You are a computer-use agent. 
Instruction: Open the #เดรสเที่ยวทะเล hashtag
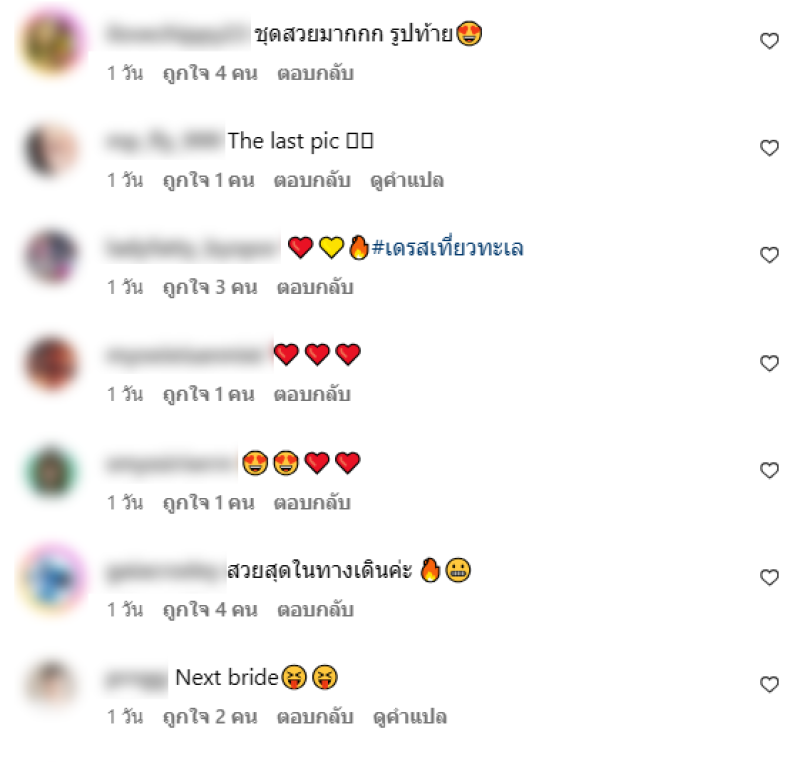pos(447,248)
